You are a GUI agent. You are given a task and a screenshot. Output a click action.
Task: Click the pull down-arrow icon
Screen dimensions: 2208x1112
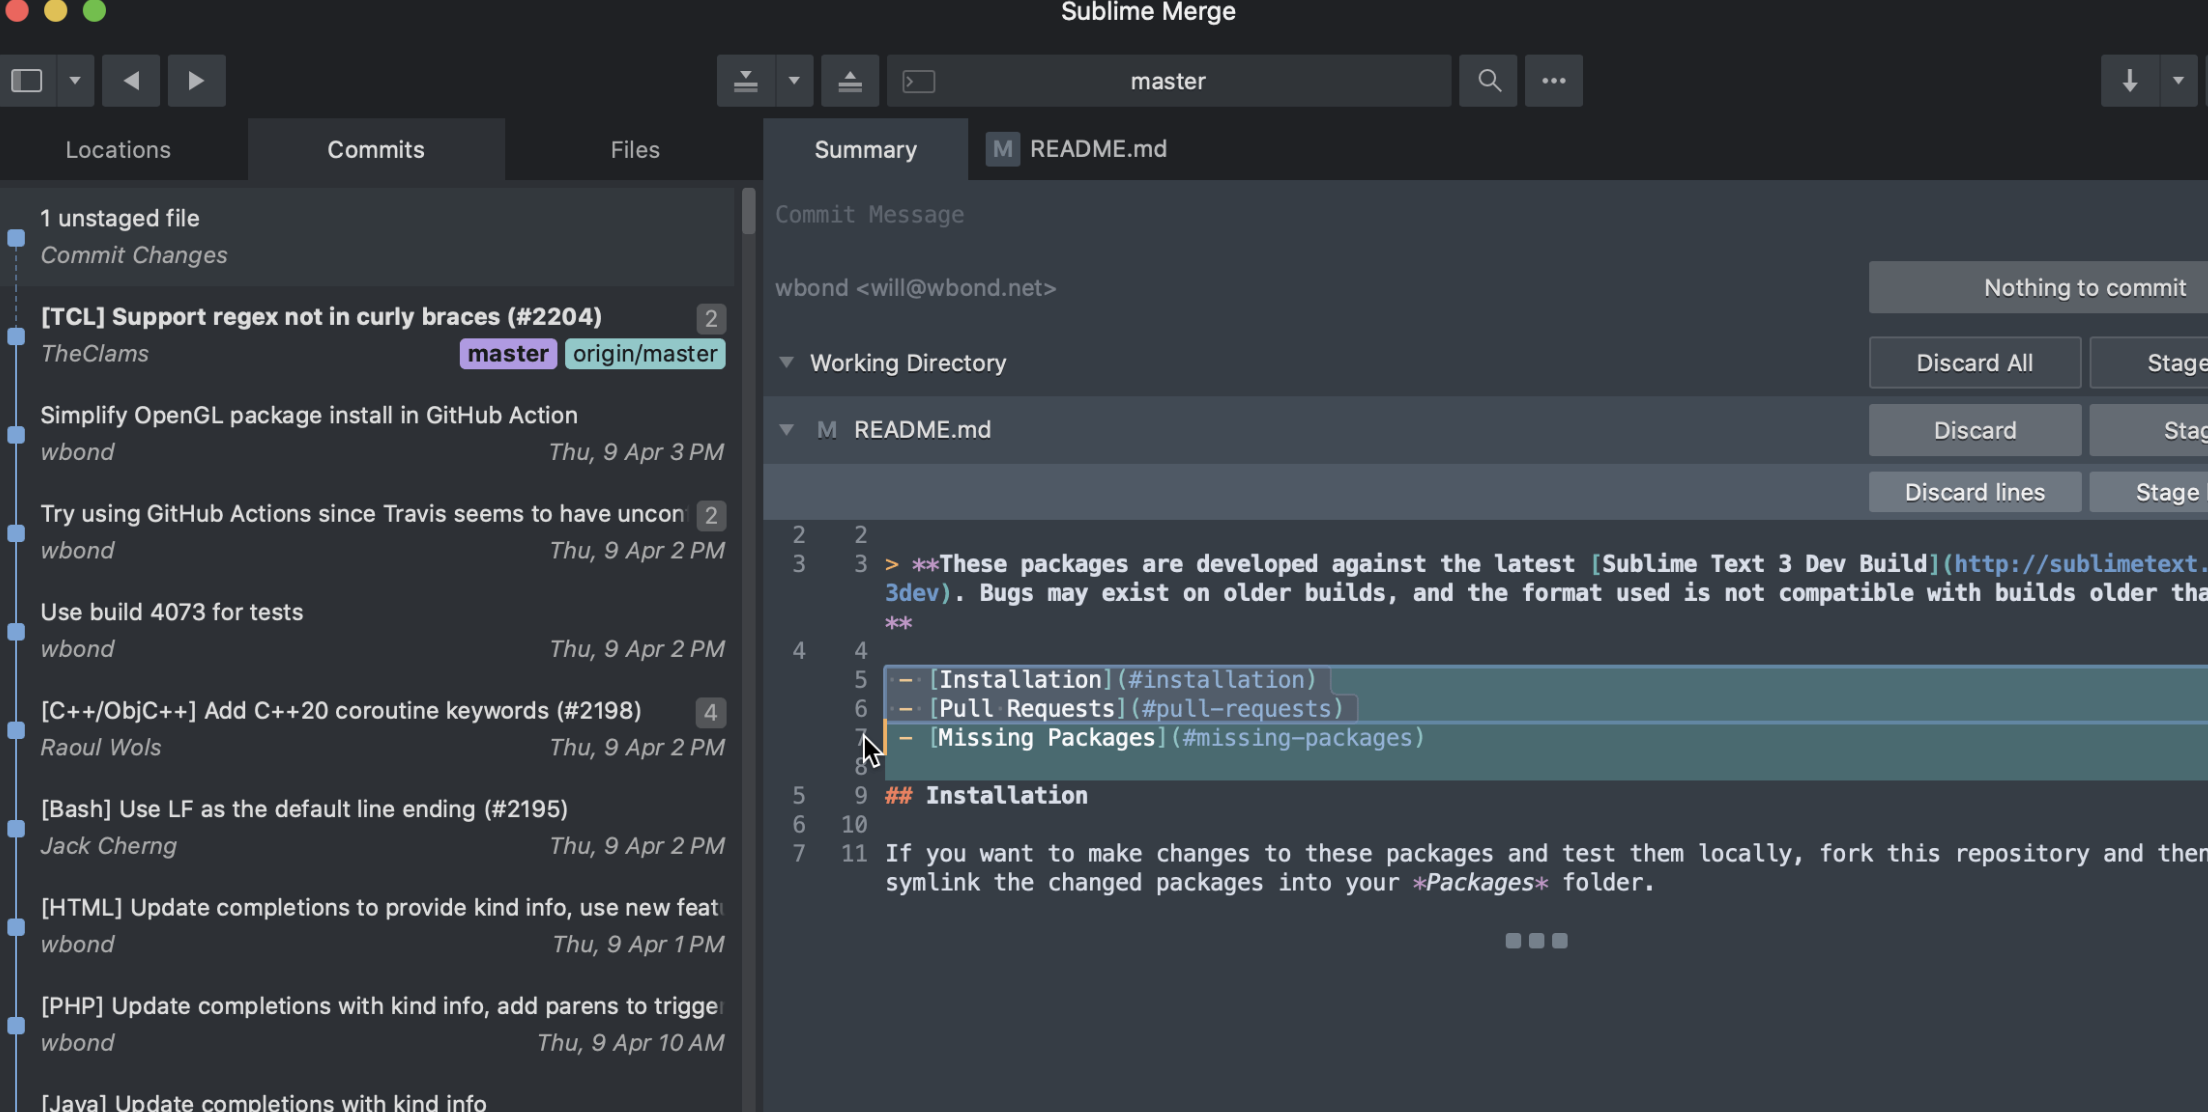click(x=2130, y=81)
